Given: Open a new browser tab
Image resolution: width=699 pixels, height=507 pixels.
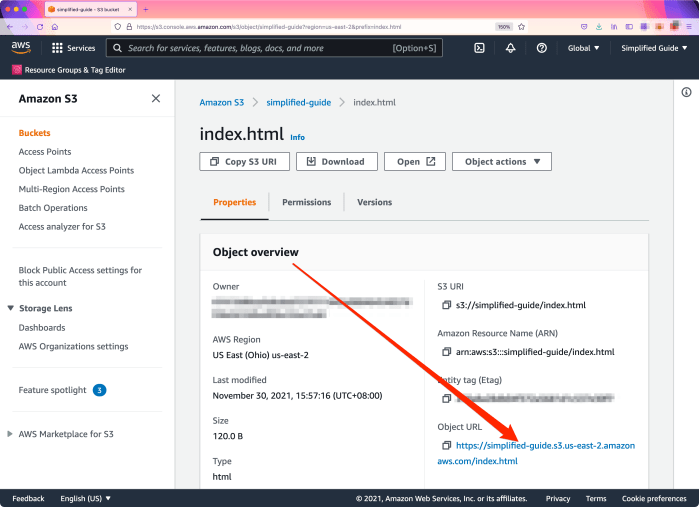Looking at the screenshot, I should [146, 9].
